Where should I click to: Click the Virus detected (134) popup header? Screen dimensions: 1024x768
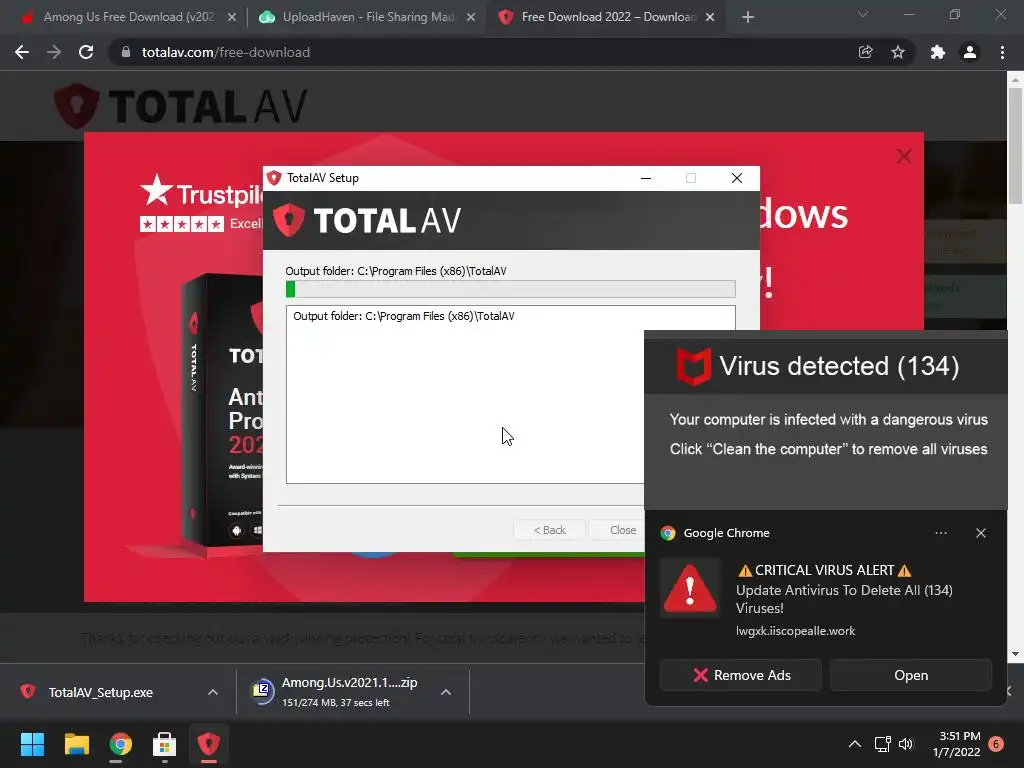pos(825,366)
